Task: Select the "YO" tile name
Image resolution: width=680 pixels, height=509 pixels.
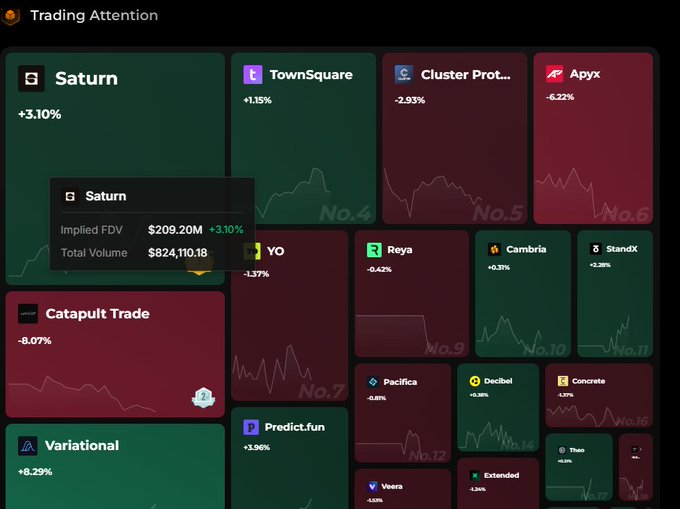Action: [x=275, y=251]
